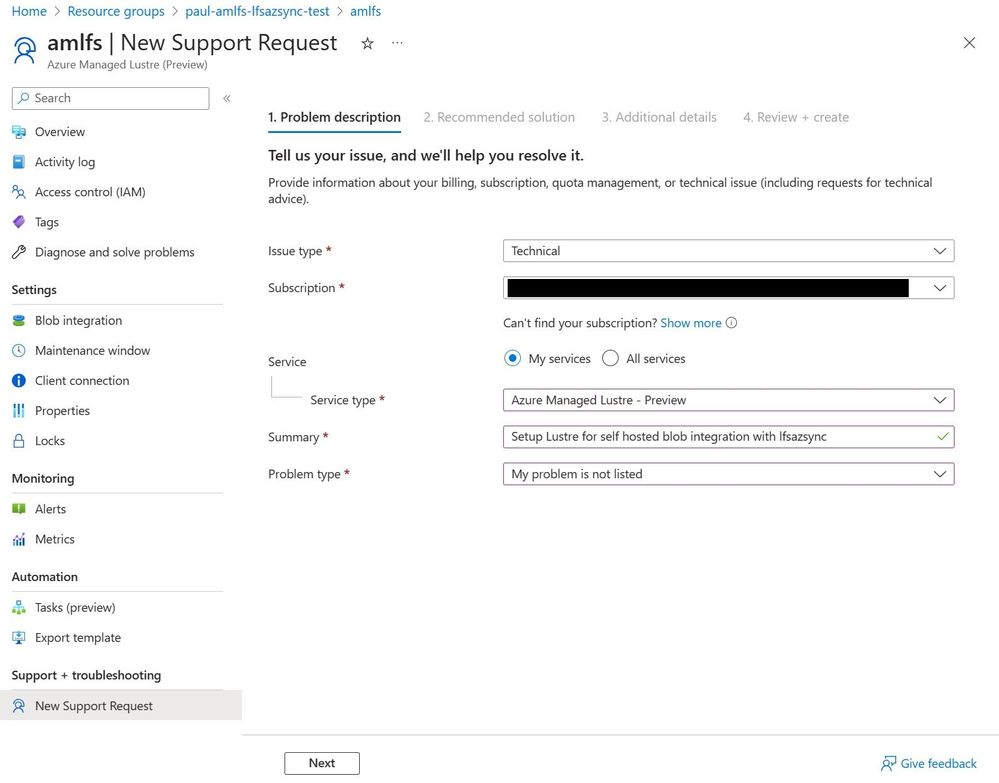
Task: Switch to Additional details tab
Action: pos(659,117)
